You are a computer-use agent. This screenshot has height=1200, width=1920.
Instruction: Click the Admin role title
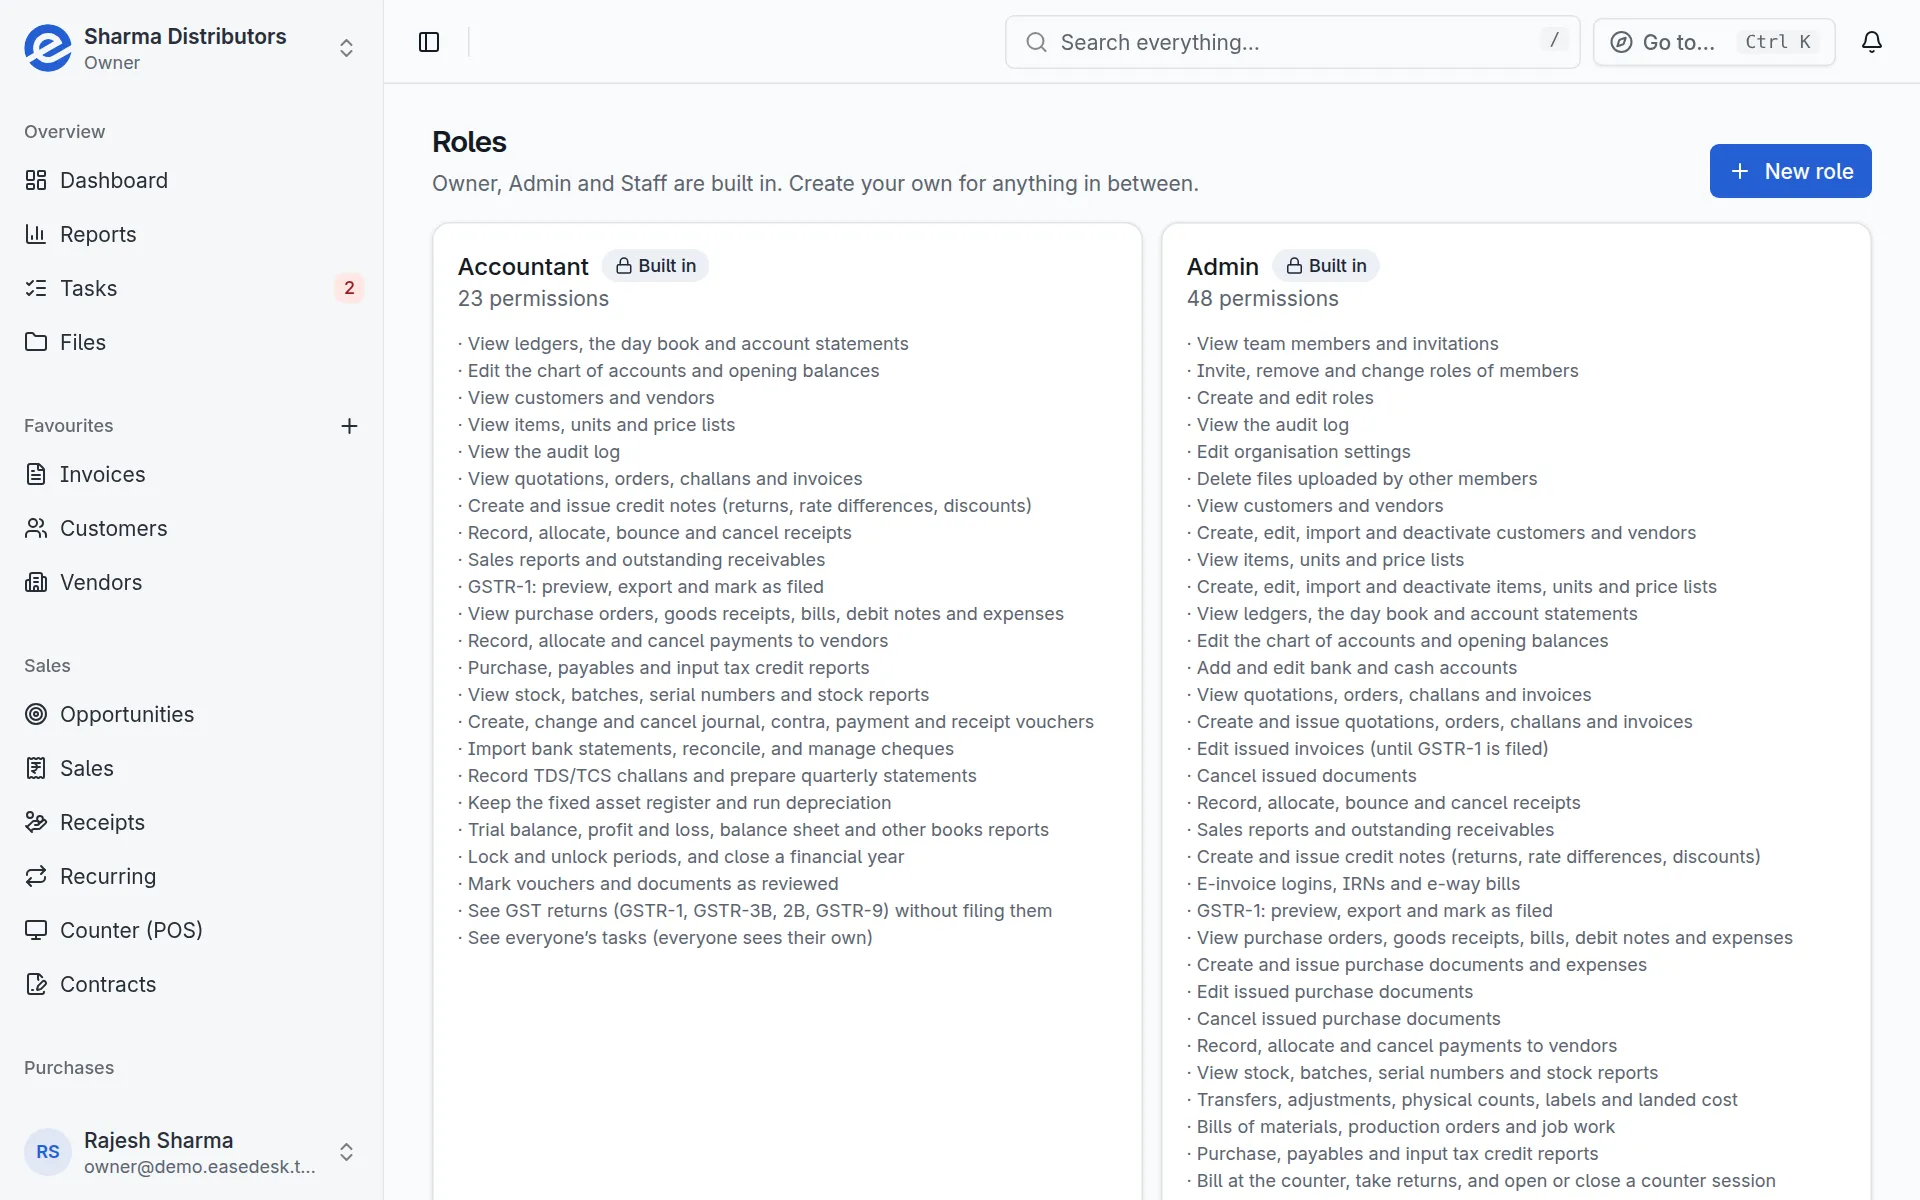point(1222,267)
